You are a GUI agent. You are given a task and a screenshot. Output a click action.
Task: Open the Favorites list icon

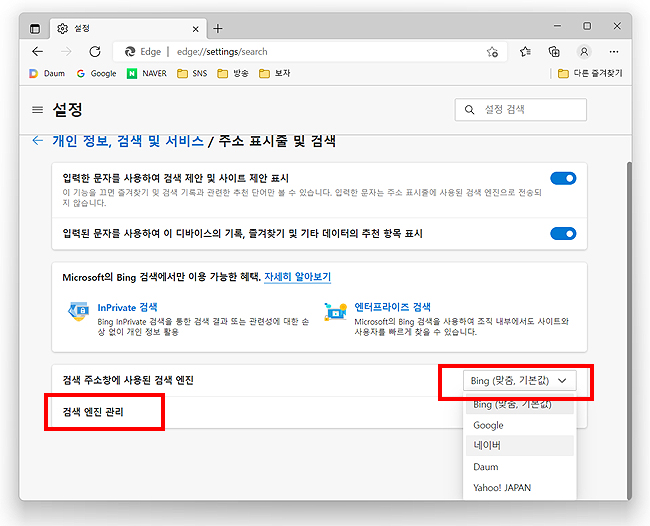coord(525,51)
